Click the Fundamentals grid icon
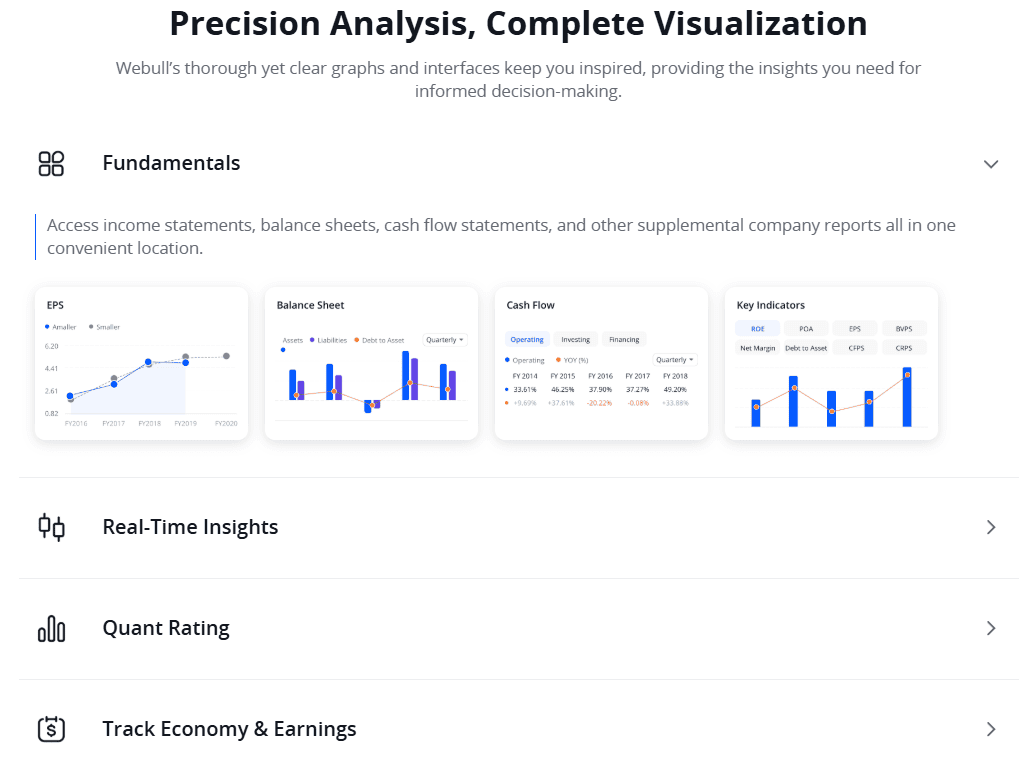1034x764 pixels. coord(51,163)
